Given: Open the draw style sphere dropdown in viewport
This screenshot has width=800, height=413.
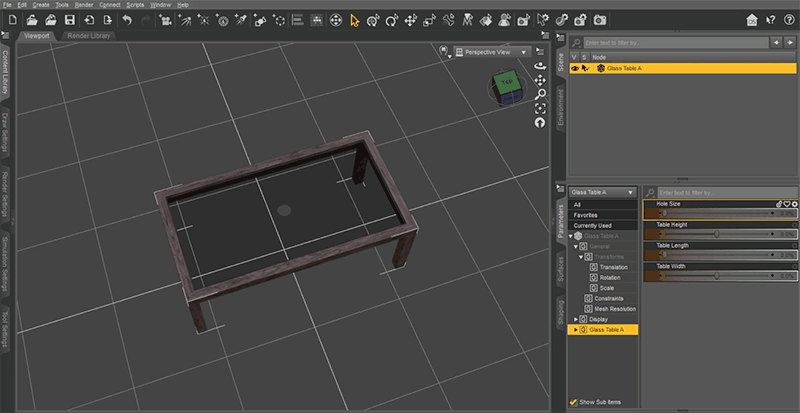Looking at the screenshot, I should pos(444,51).
